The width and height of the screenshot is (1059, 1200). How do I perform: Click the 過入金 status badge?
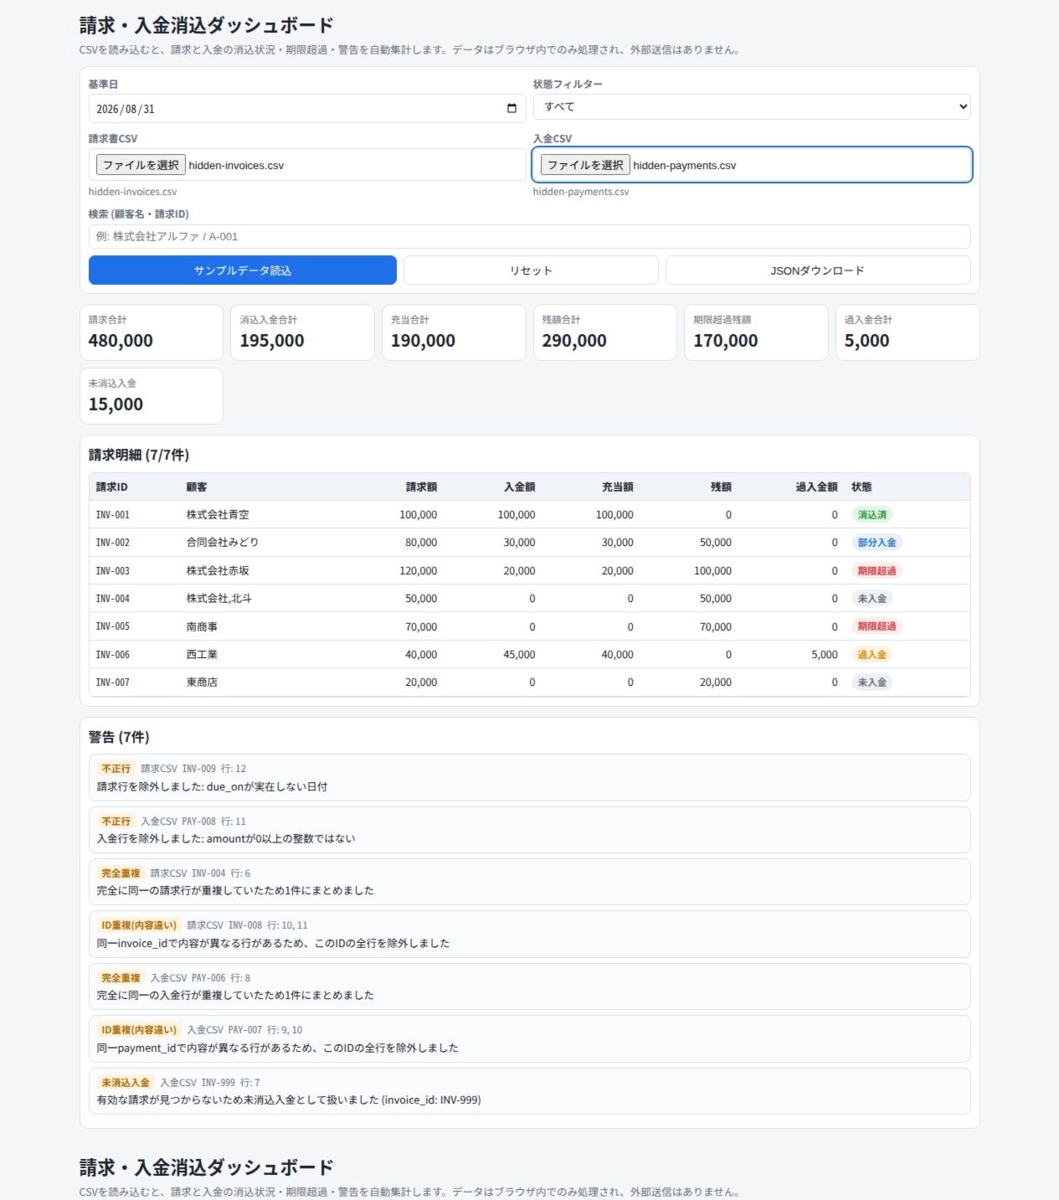(872, 655)
